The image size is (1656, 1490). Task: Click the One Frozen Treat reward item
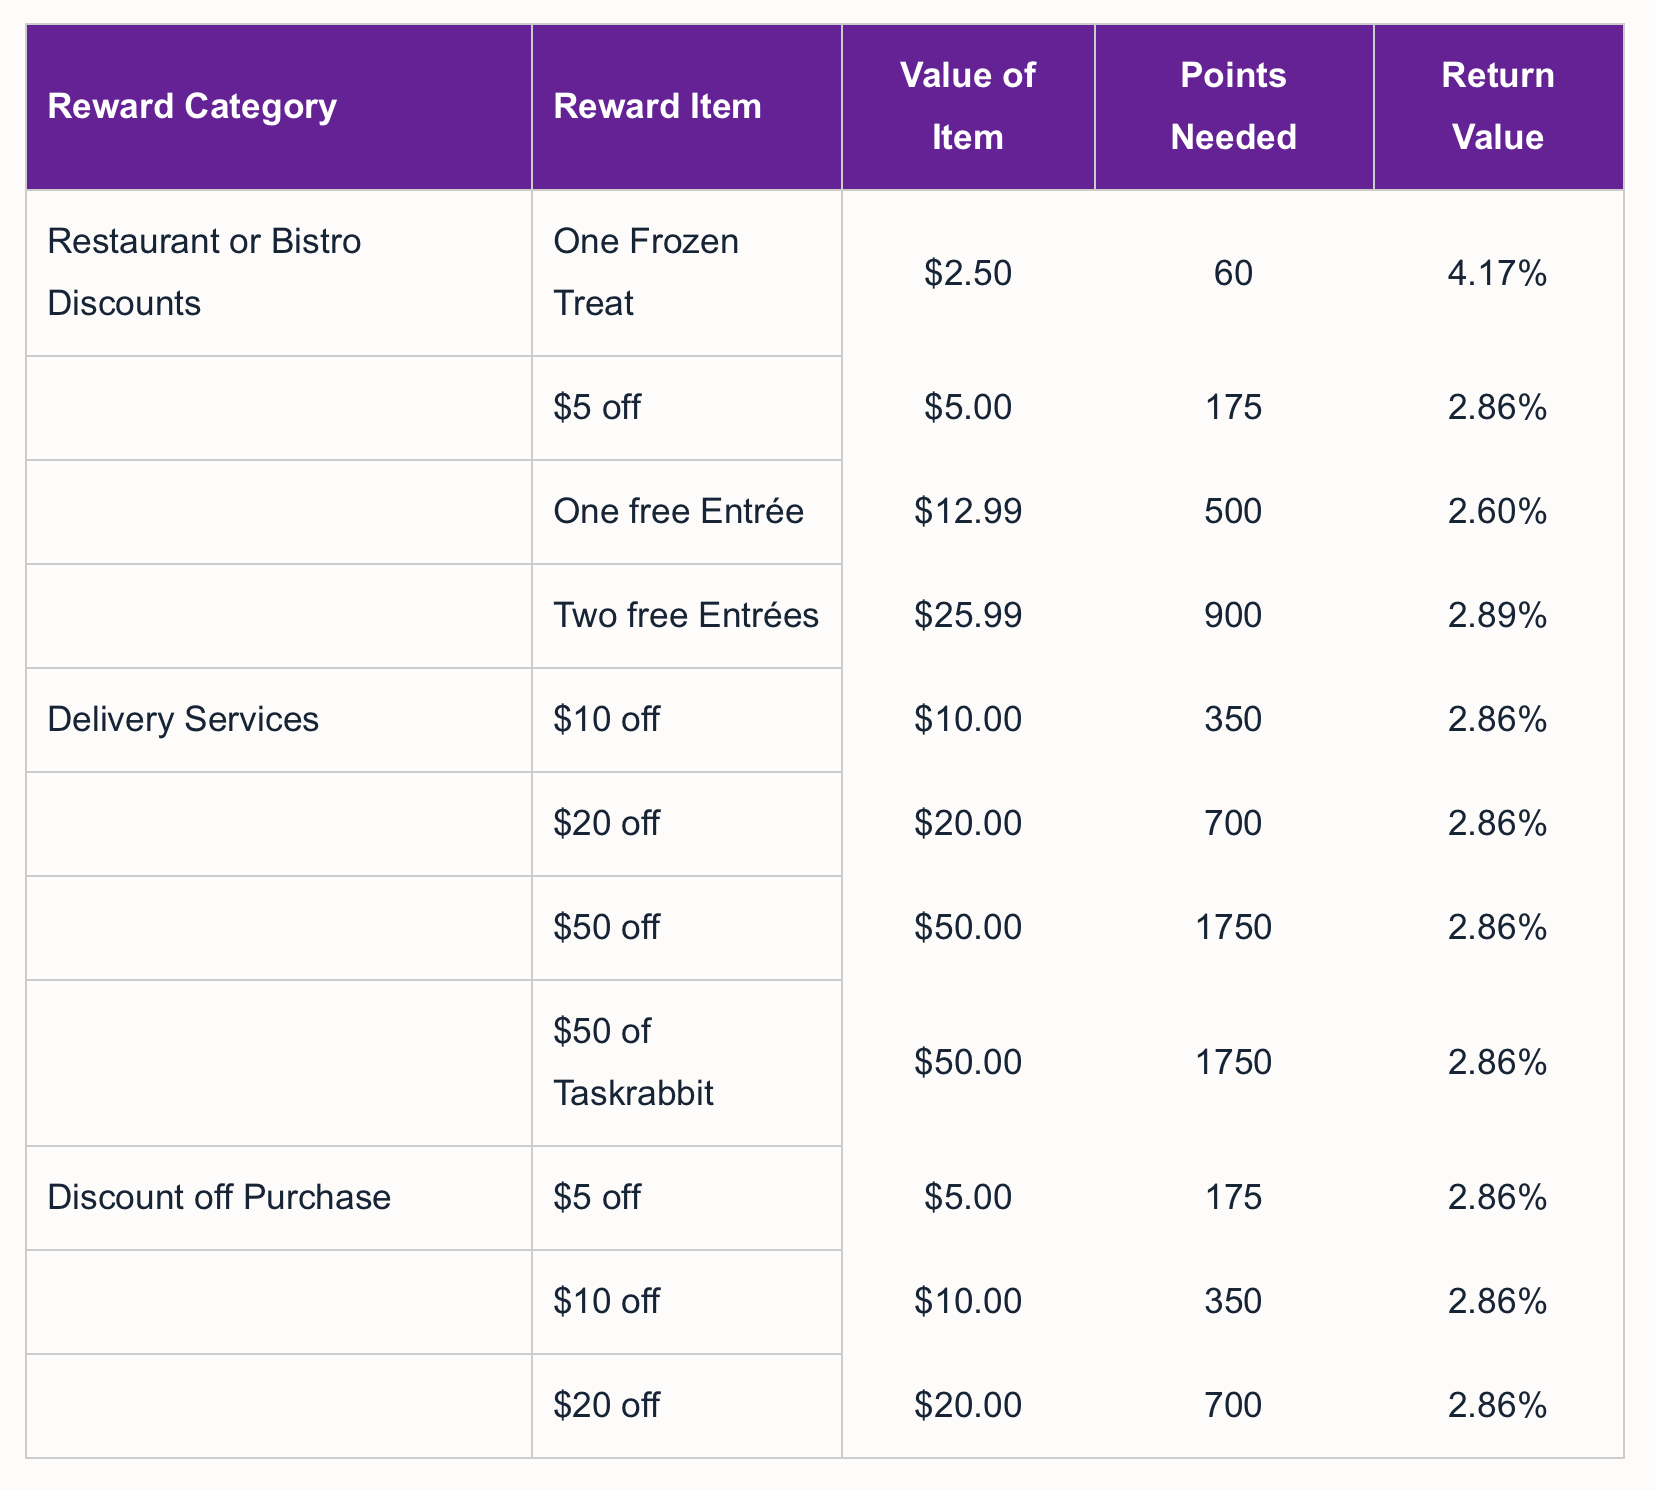coord(646,272)
